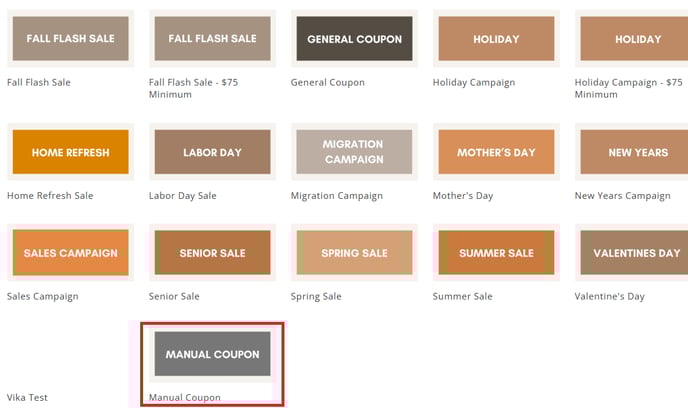Open the Spring Sale thumbnail
688x408 pixels.
(x=354, y=253)
